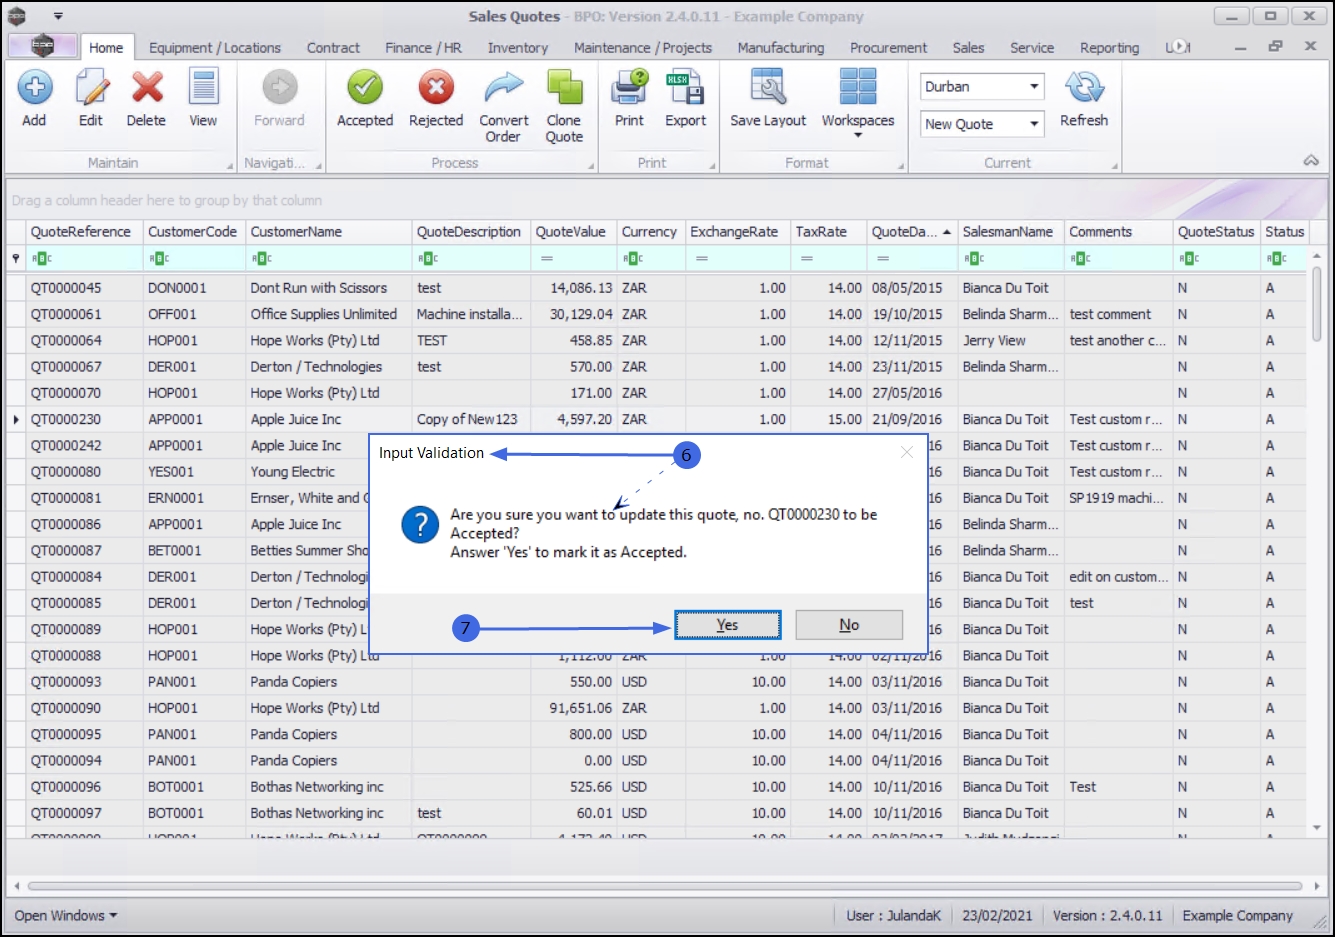Expand the Workspaces dropdown menu

(x=858, y=135)
